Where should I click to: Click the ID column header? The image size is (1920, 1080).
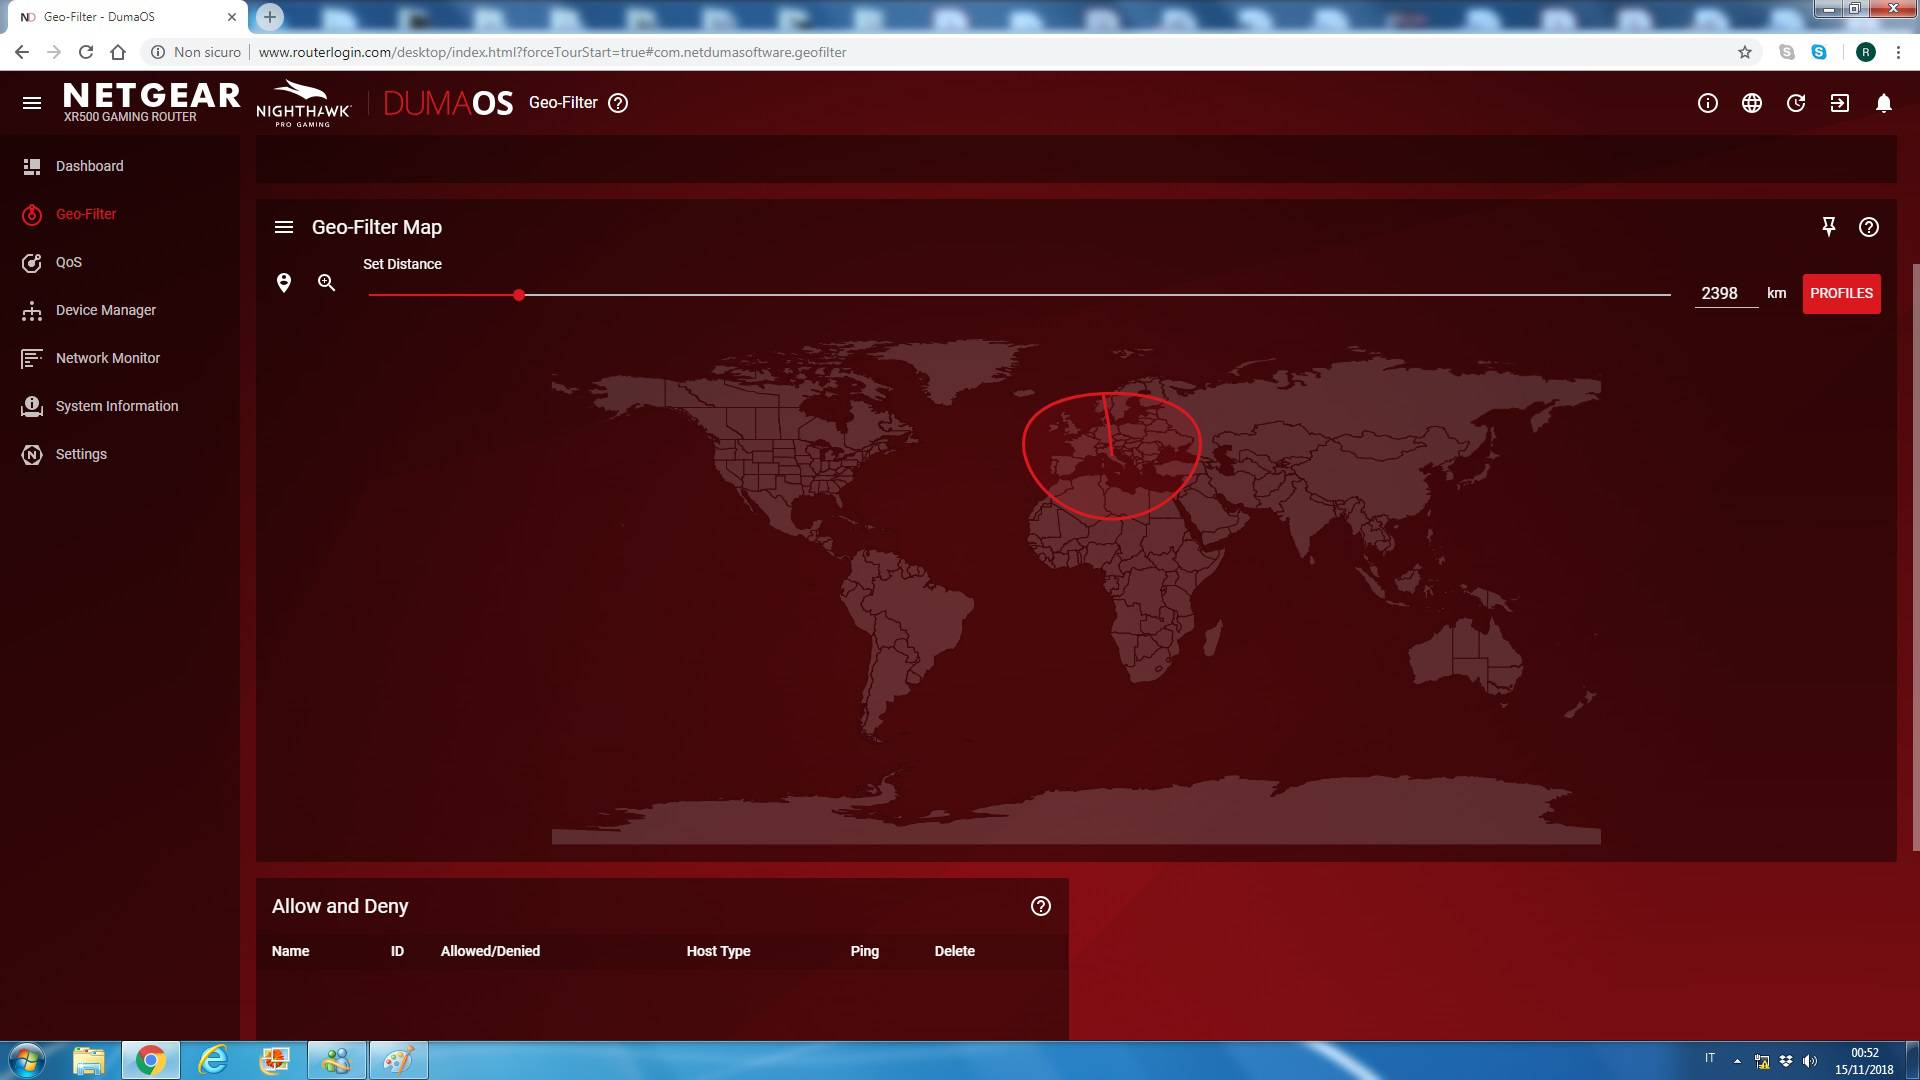coord(397,951)
